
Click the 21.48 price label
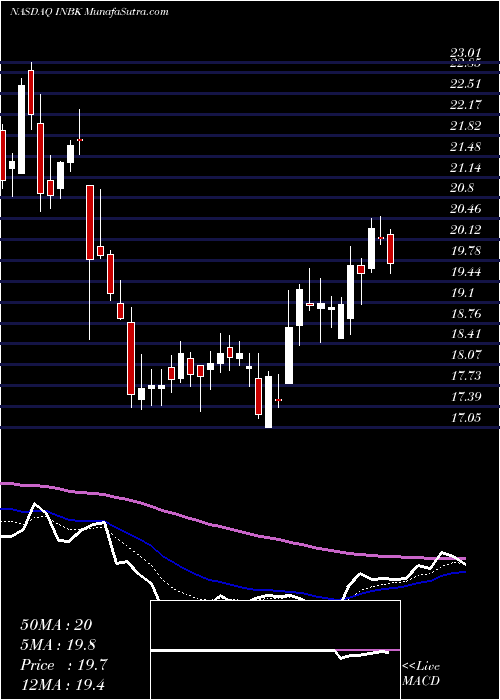465,147
